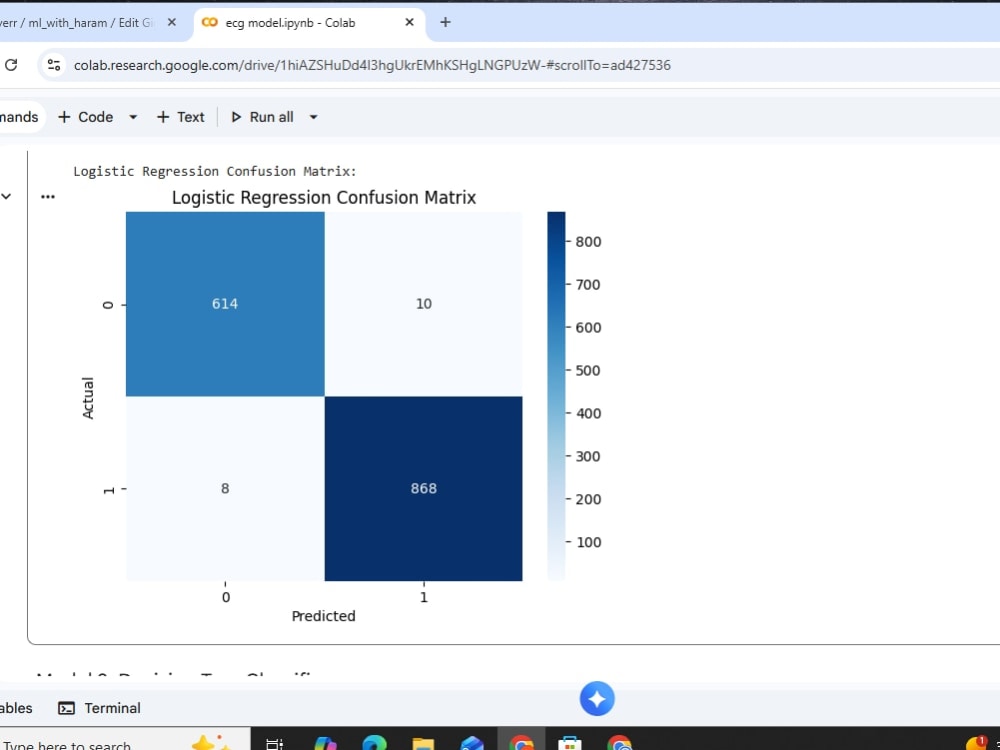The image size is (1000, 750).
Task: Click the Variables panel button
Action: 15,708
